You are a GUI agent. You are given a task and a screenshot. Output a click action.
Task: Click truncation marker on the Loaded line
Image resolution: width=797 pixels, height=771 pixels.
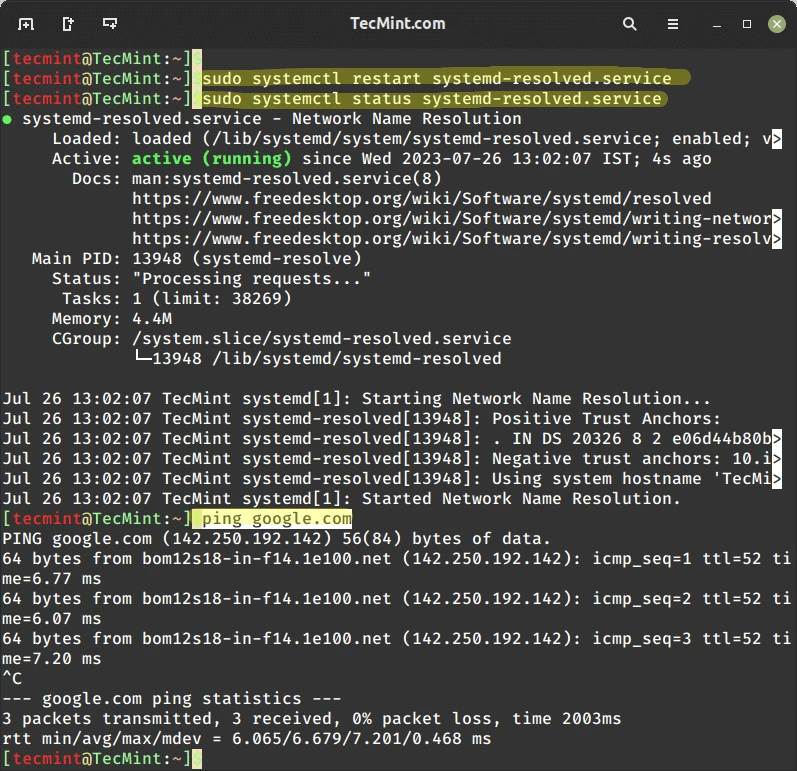tap(777, 139)
